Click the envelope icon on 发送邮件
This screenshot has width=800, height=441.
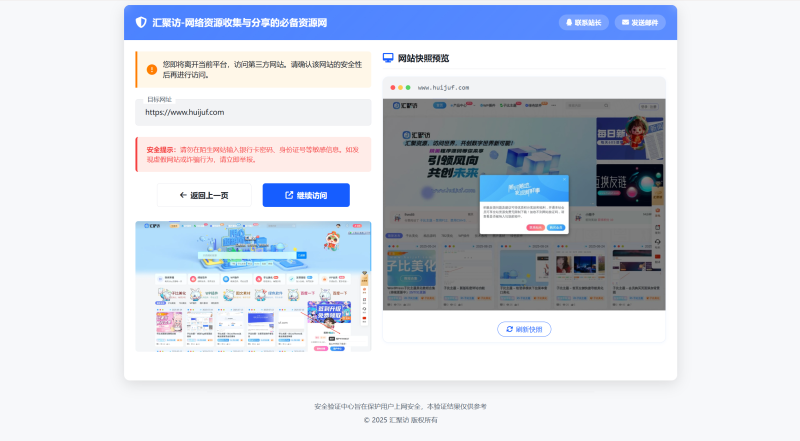(625, 22)
